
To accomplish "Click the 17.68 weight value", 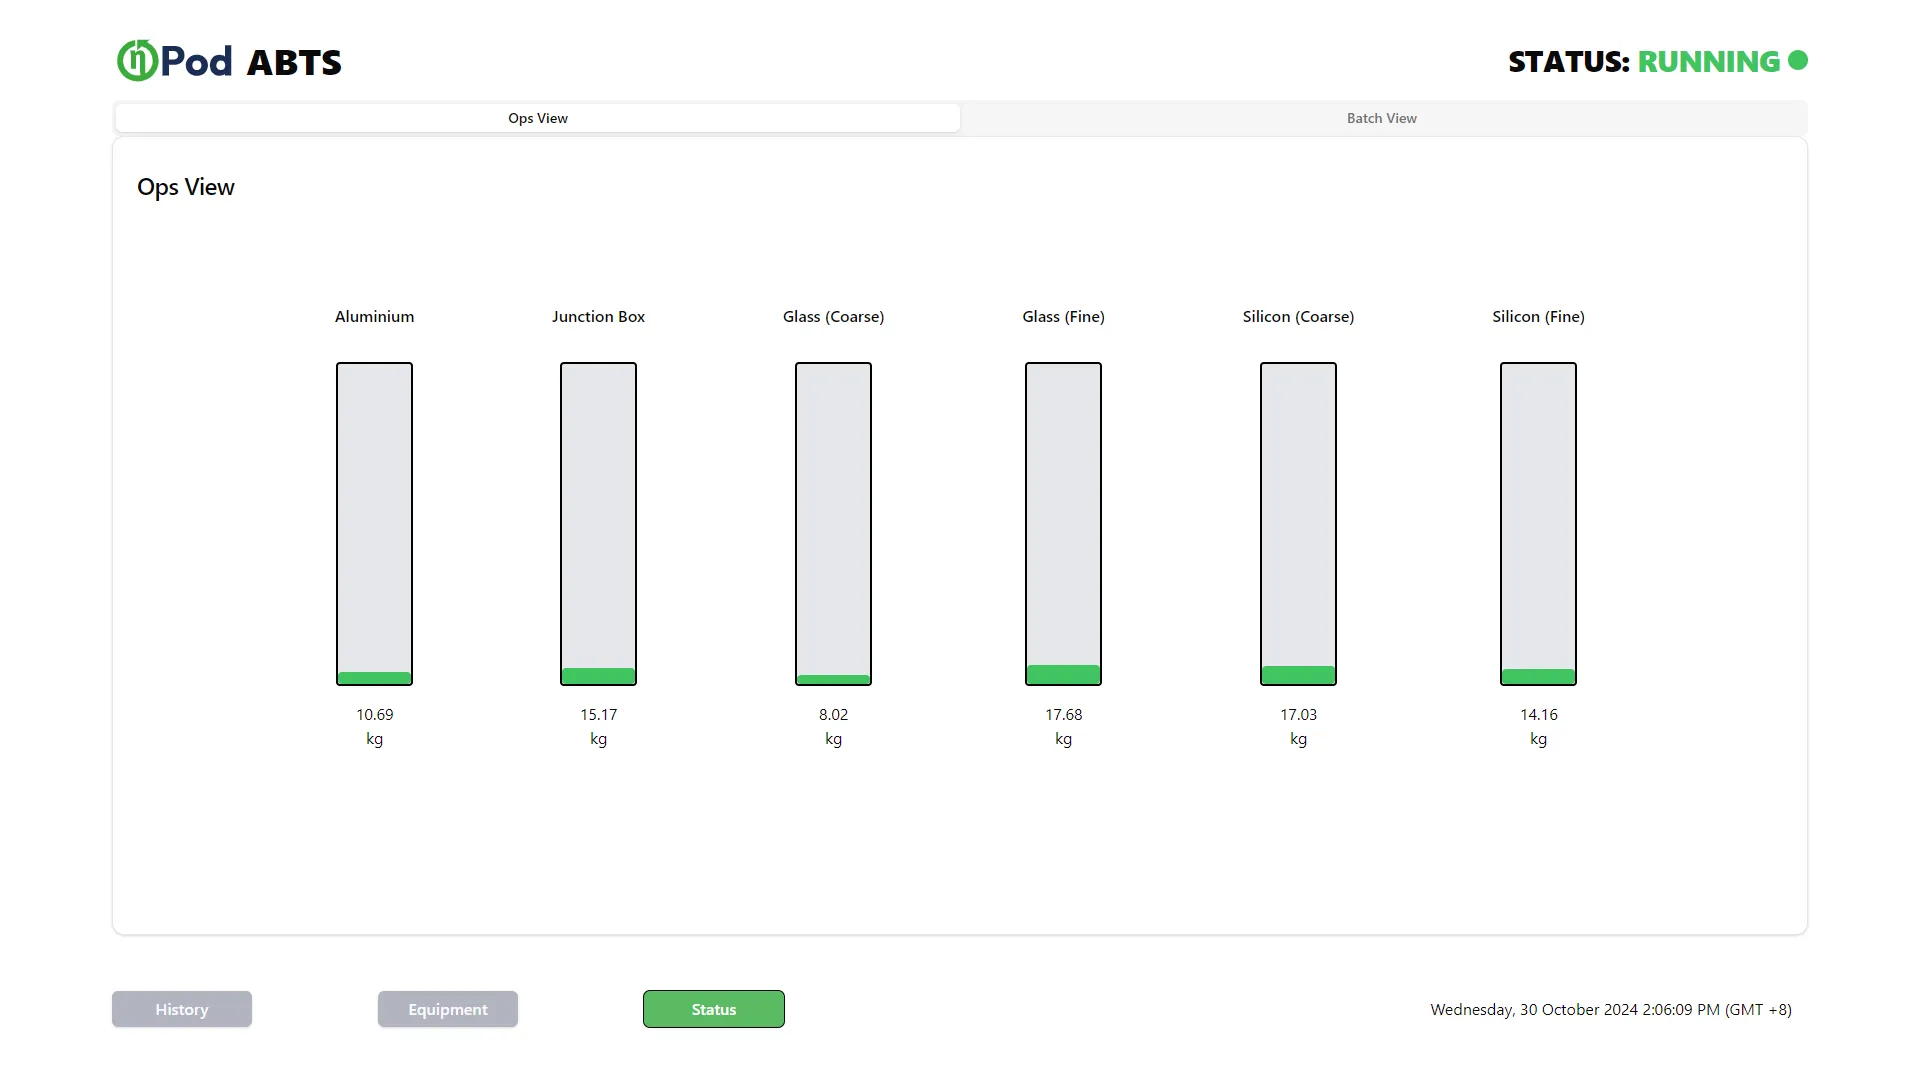I will [1064, 714].
